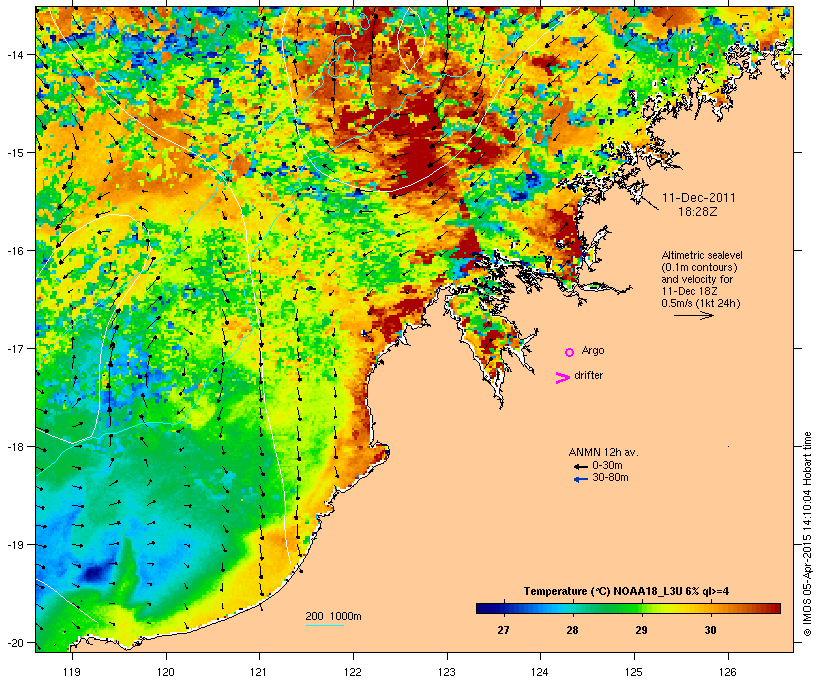
Task: Click the '0-30m' depth label
Action: [607, 465]
